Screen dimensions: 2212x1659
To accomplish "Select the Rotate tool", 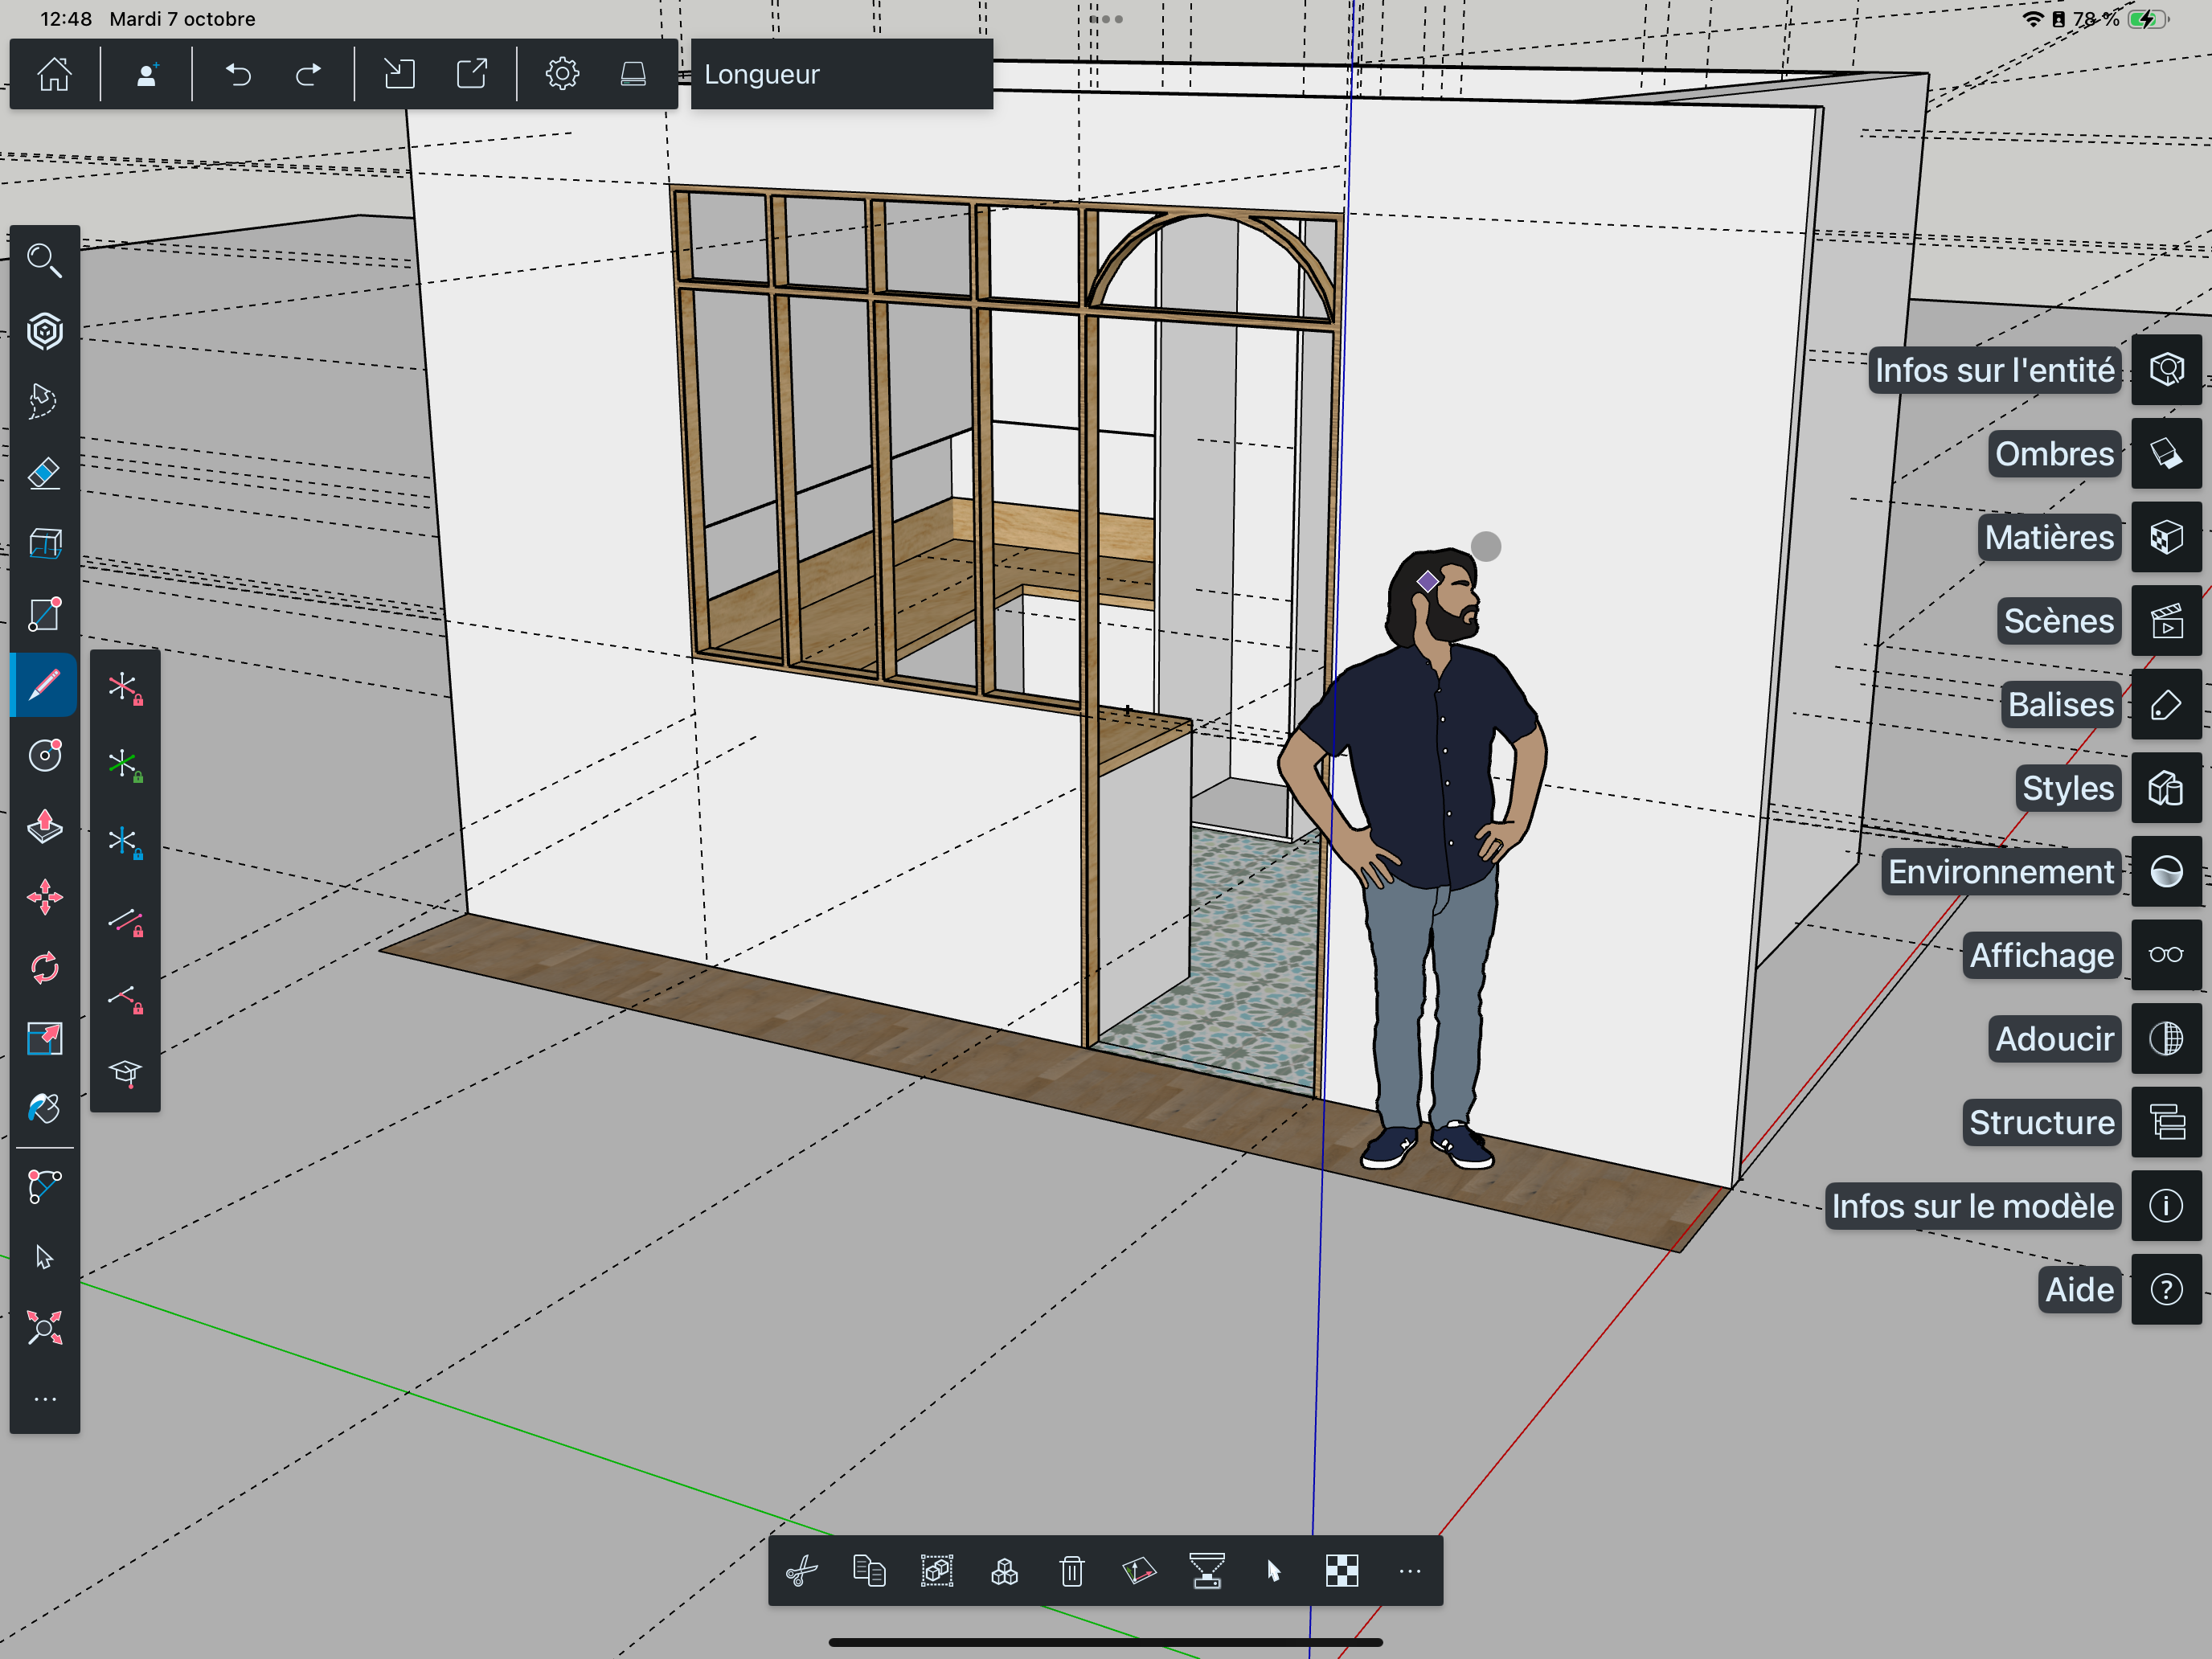I will click(x=44, y=968).
